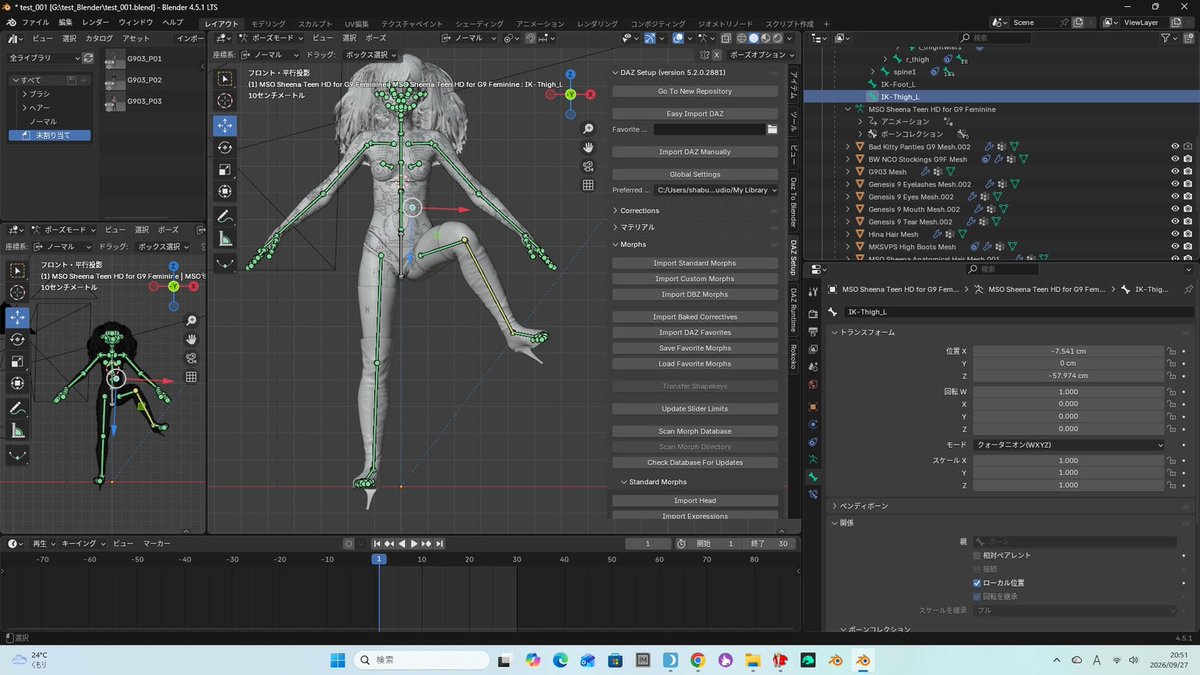Click the スケール X value field
Screen dimensions: 1200x675
tap(1069, 460)
